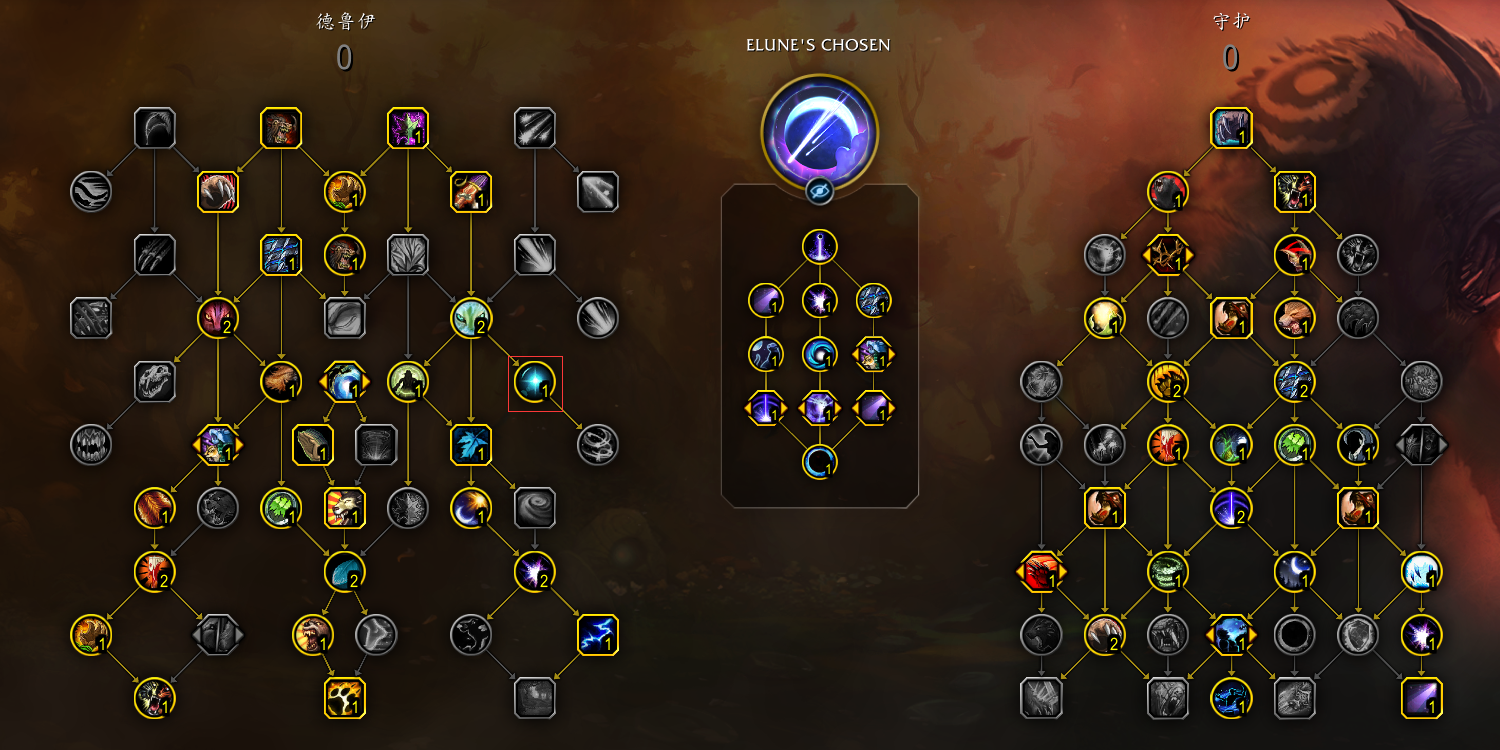Toggle the bottom ring node in Elune's Chosen tree
The image size is (1500, 750).
819,462
